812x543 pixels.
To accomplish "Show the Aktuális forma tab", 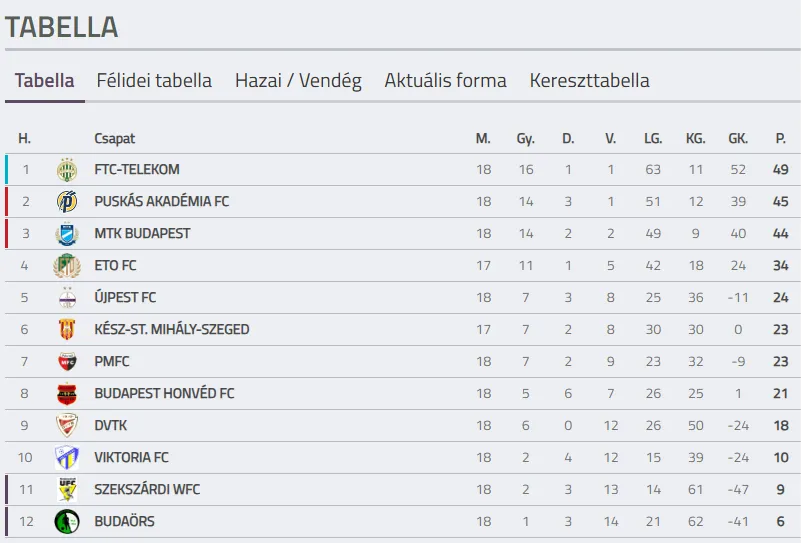I will point(445,81).
